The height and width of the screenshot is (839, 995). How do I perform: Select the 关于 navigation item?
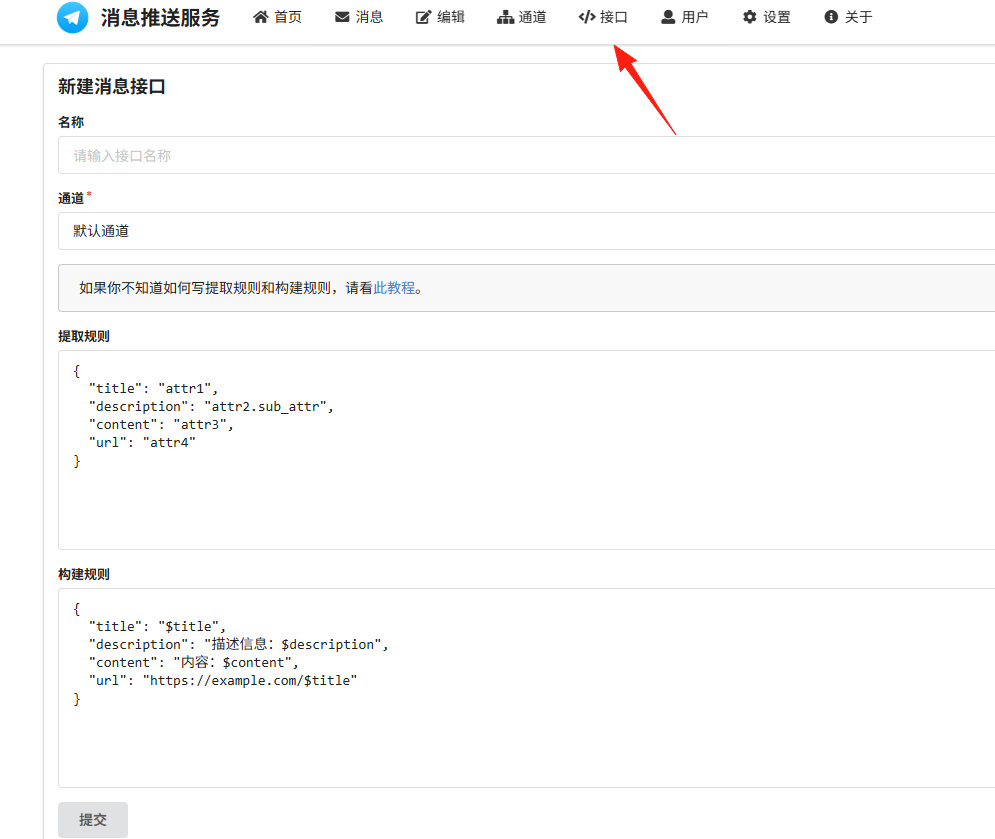(x=848, y=17)
